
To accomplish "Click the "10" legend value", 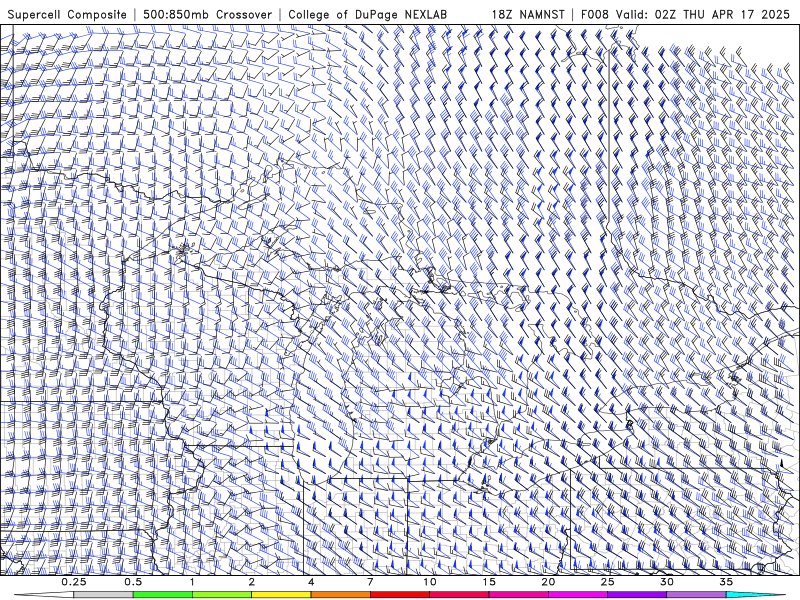I will pyautogui.click(x=430, y=582).
